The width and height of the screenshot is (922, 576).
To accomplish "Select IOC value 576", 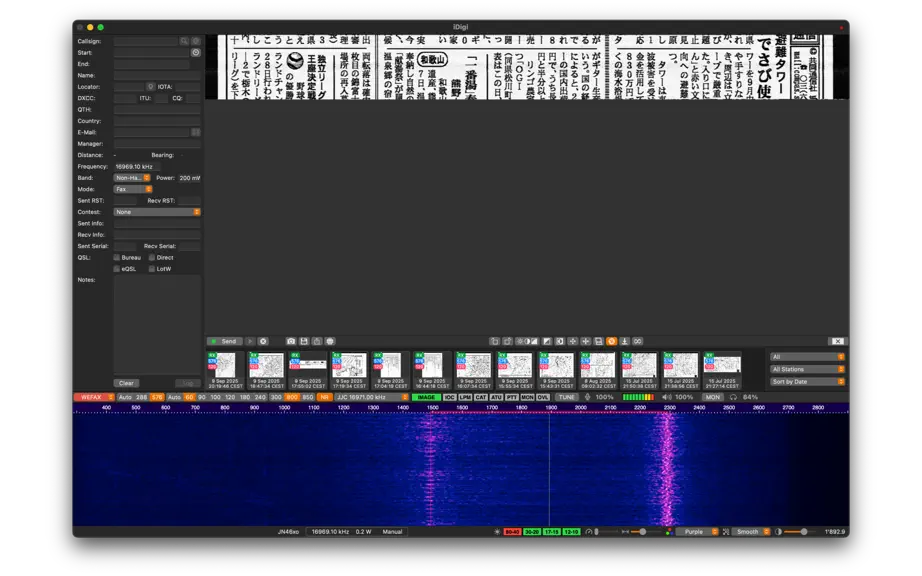I will (157, 397).
